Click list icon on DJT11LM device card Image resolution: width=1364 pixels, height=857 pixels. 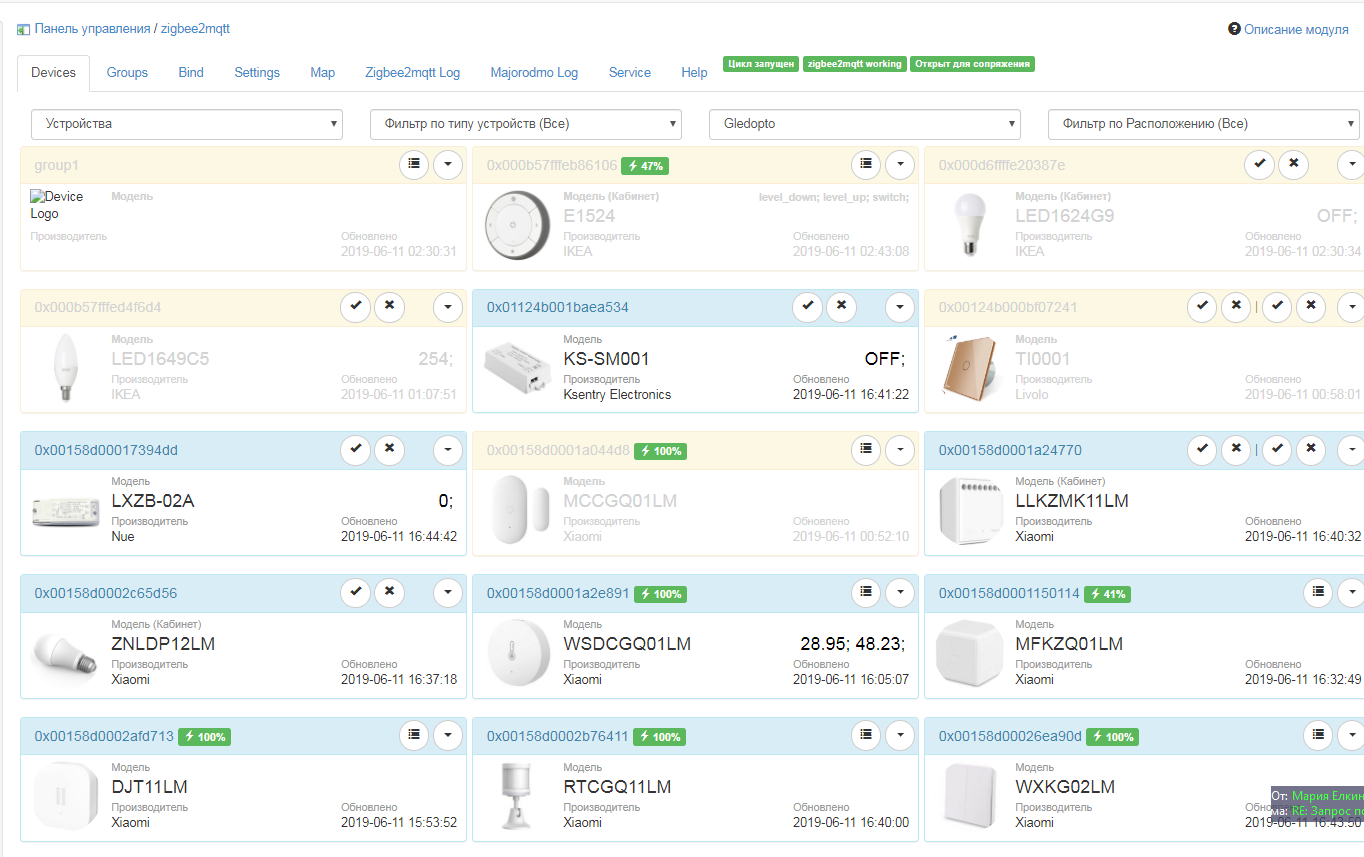point(414,735)
